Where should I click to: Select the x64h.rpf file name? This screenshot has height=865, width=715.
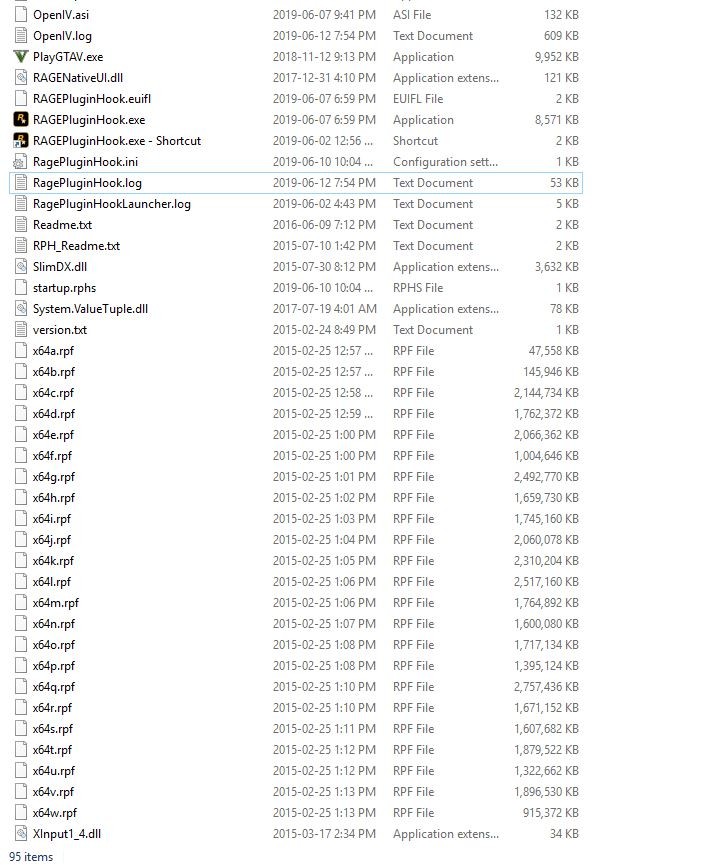tap(53, 498)
